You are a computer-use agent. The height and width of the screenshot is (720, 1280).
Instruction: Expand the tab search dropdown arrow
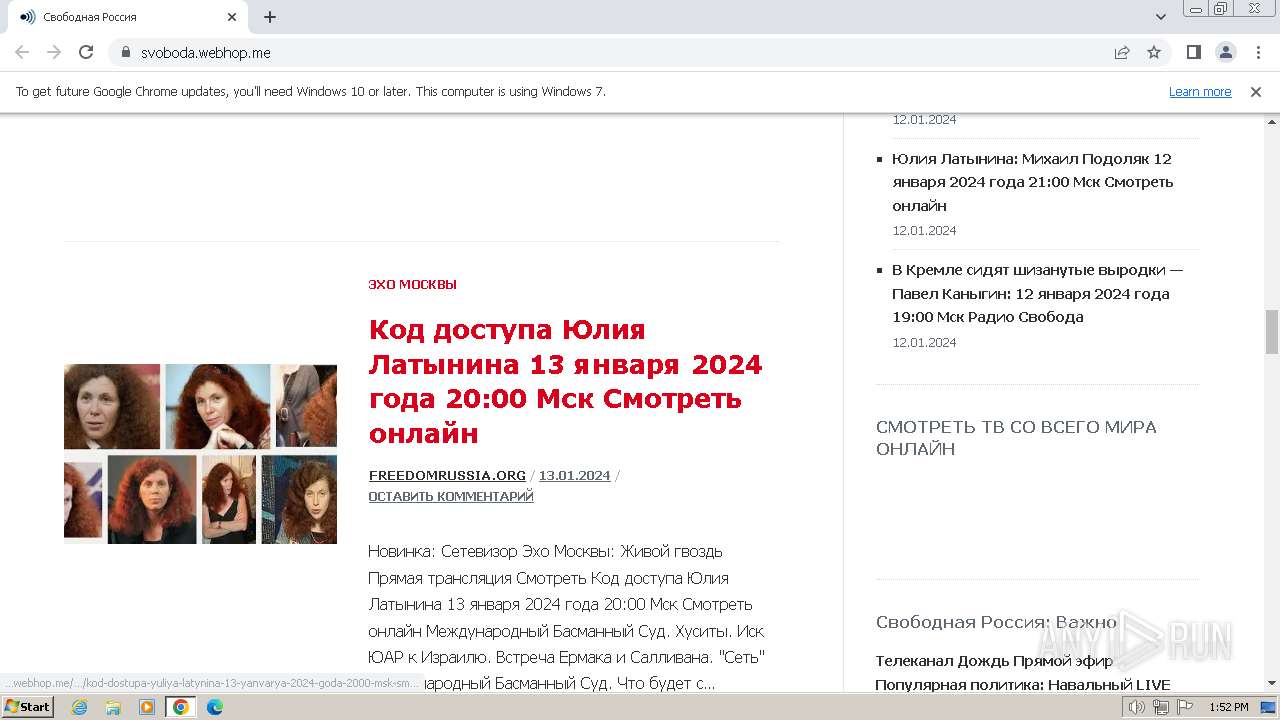(x=1161, y=17)
